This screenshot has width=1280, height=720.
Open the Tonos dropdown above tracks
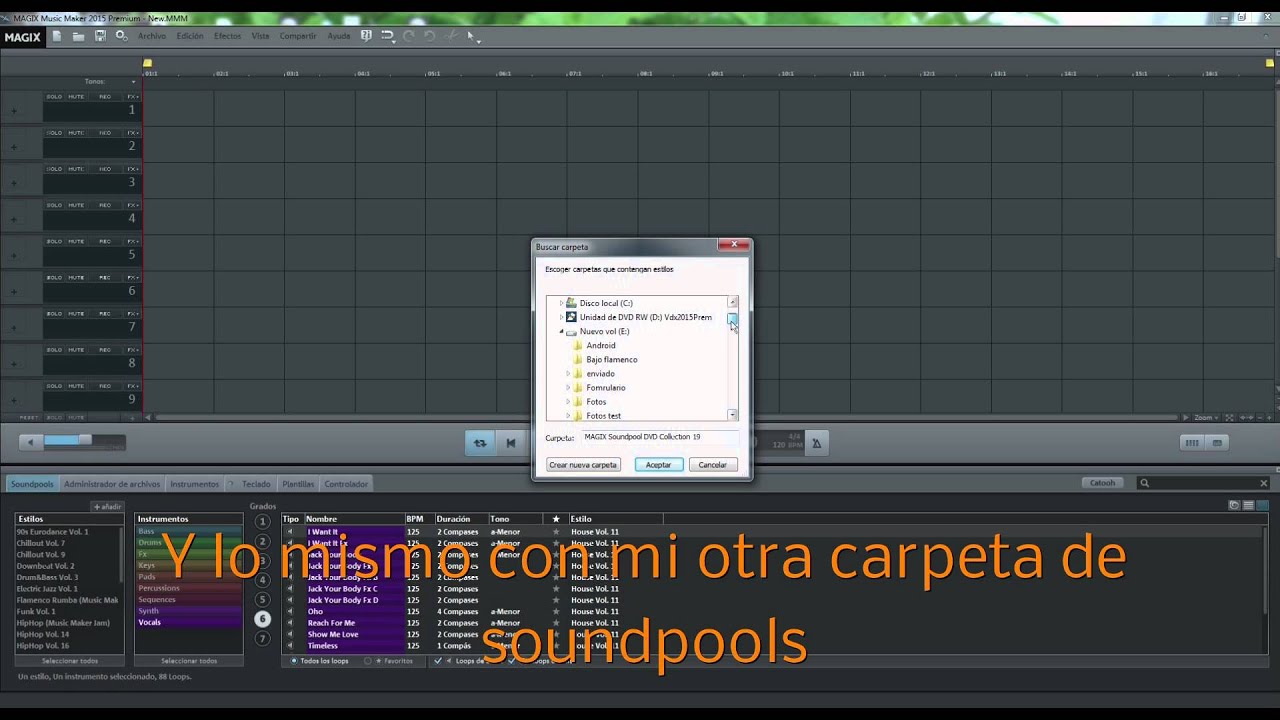tap(133, 82)
